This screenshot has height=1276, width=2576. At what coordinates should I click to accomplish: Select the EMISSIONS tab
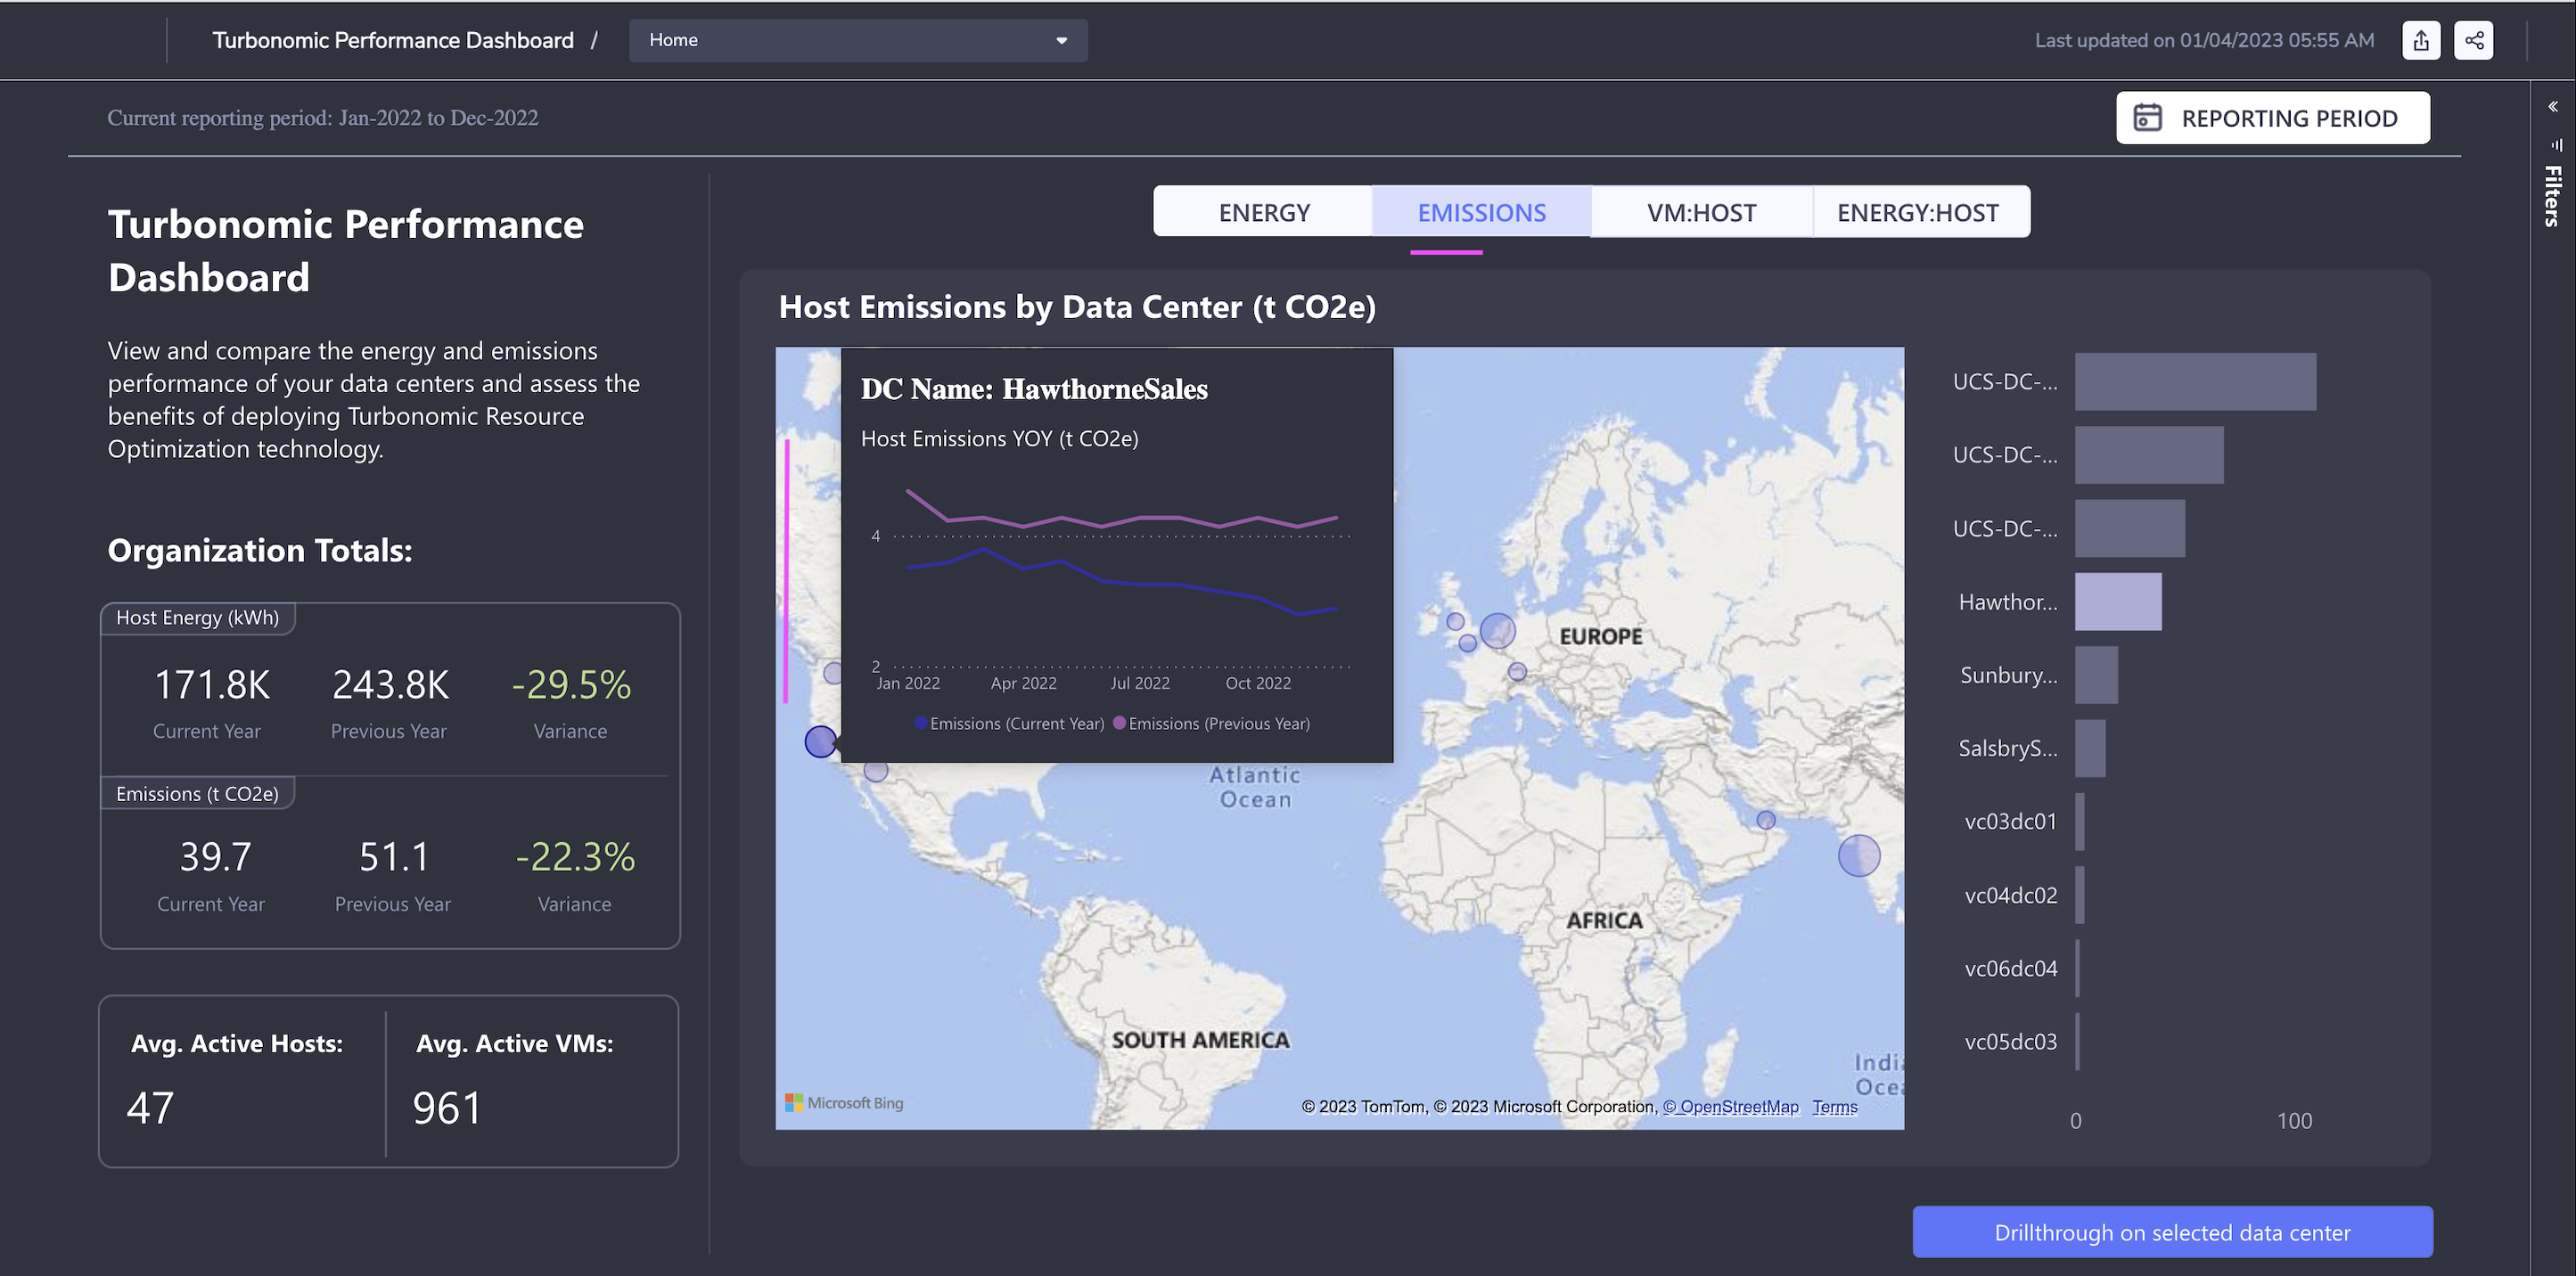(x=1481, y=212)
